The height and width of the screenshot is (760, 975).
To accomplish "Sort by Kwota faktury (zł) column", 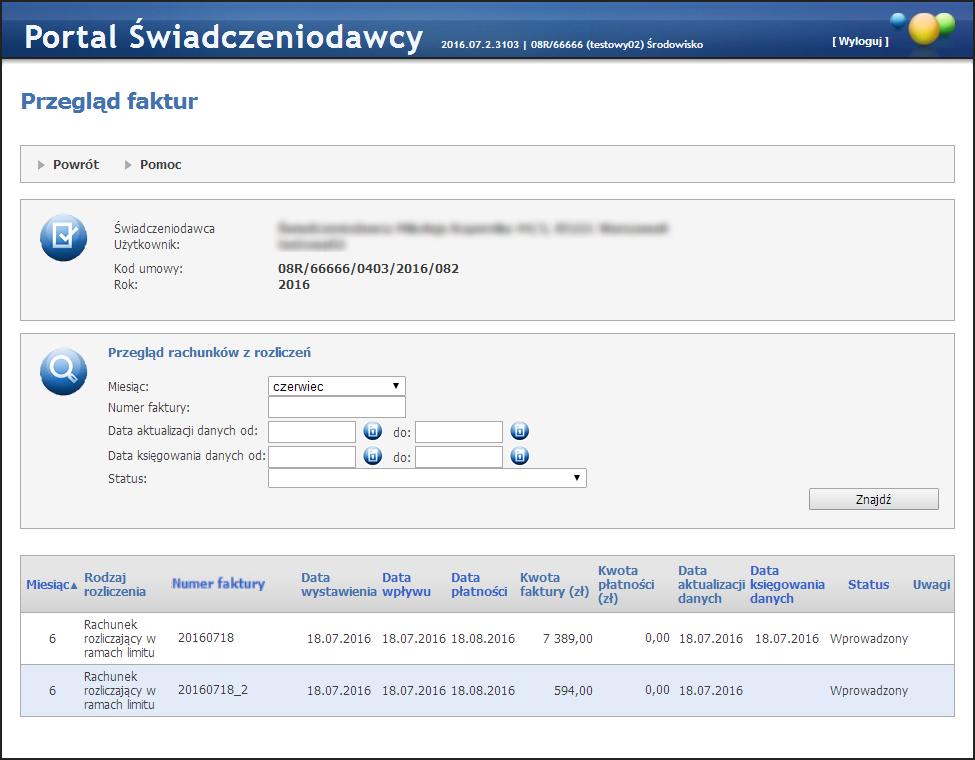I will (555, 585).
